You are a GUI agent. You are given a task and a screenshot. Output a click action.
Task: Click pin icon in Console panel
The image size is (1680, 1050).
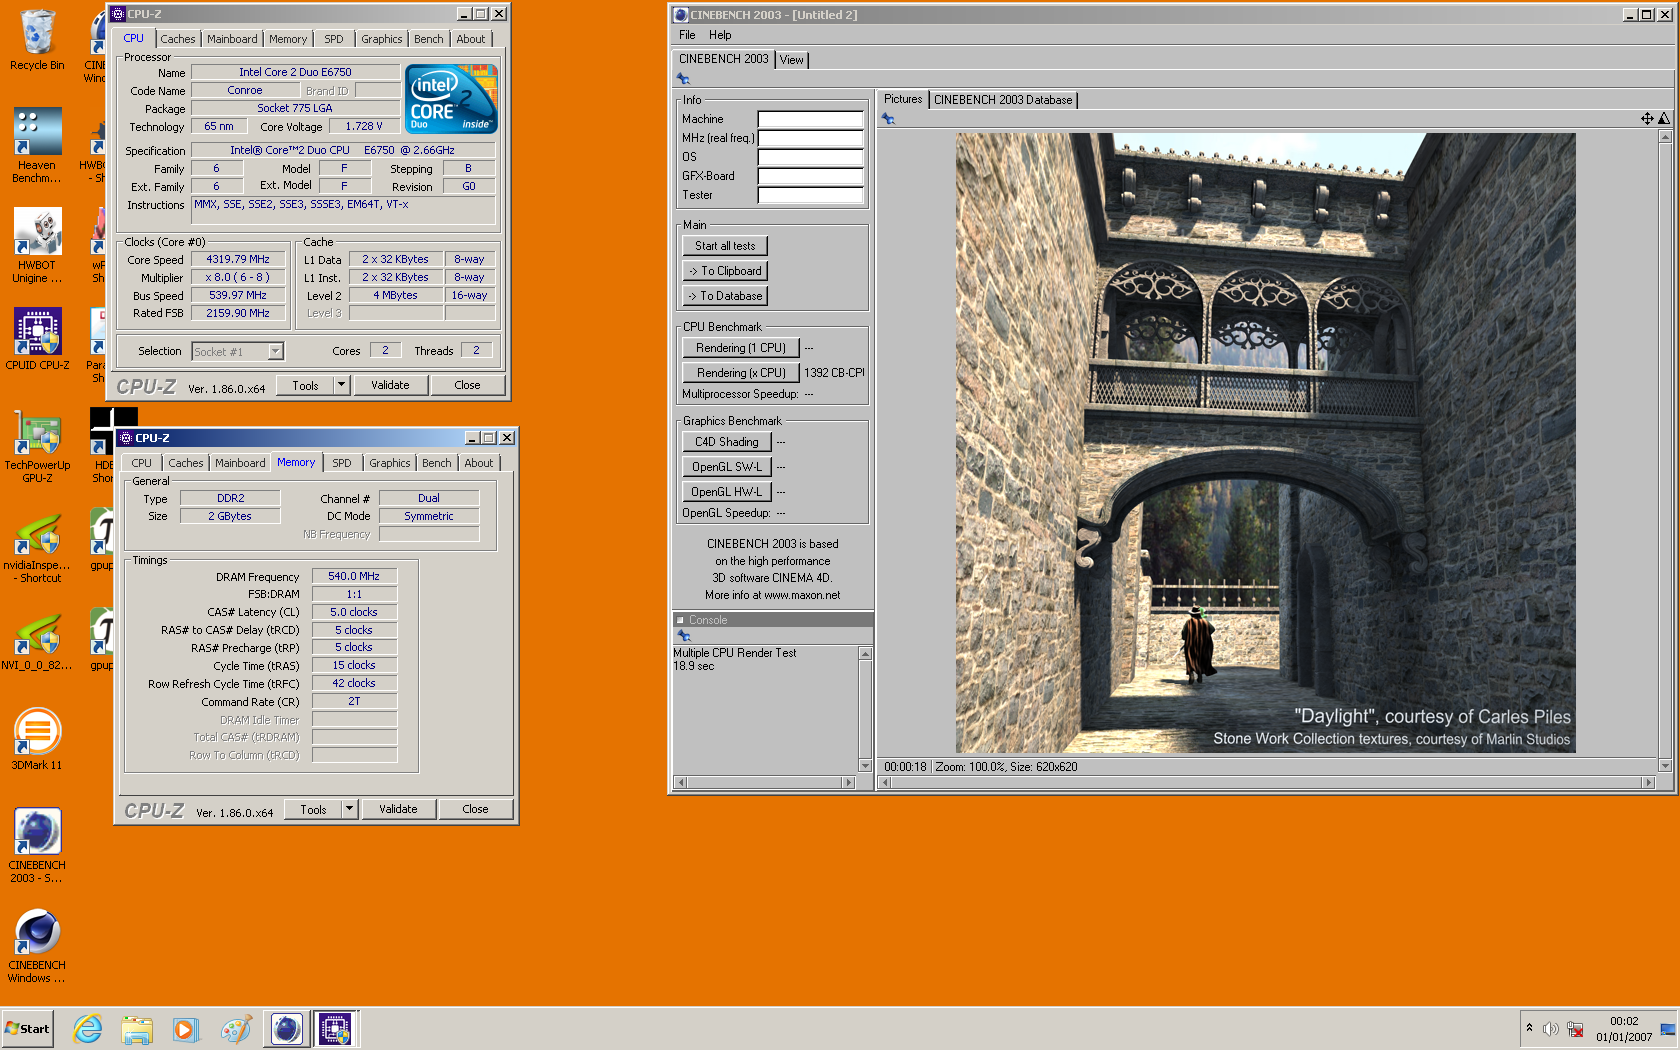pos(684,636)
